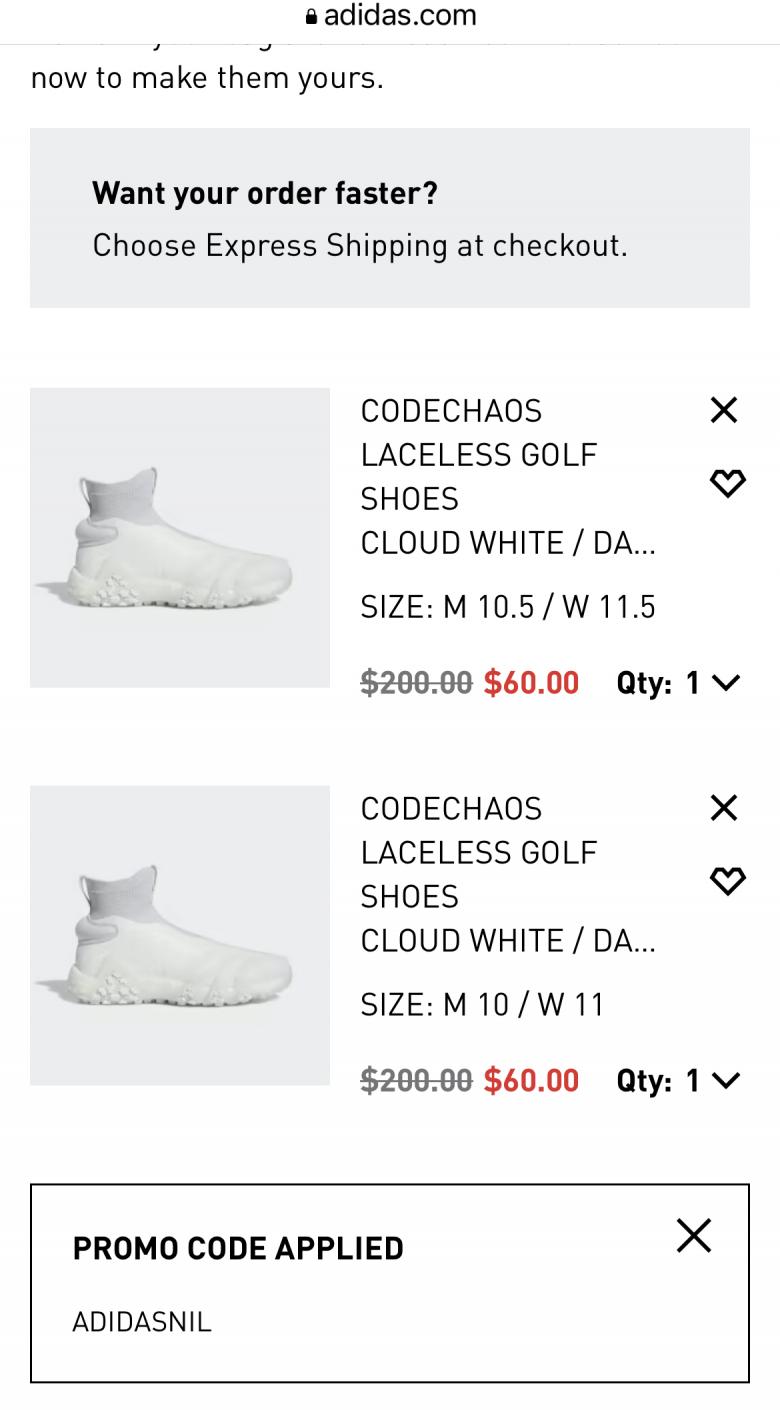780x1410 pixels.
Task: Click the $60.00 sale price for size M 10.5
Action: (531, 683)
